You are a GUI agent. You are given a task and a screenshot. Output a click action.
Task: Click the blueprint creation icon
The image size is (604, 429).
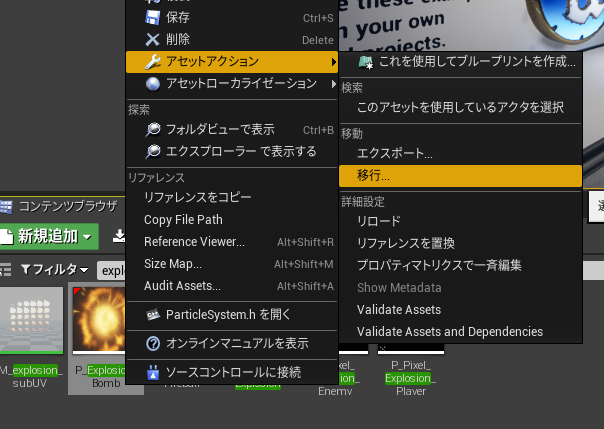(366, 62)
